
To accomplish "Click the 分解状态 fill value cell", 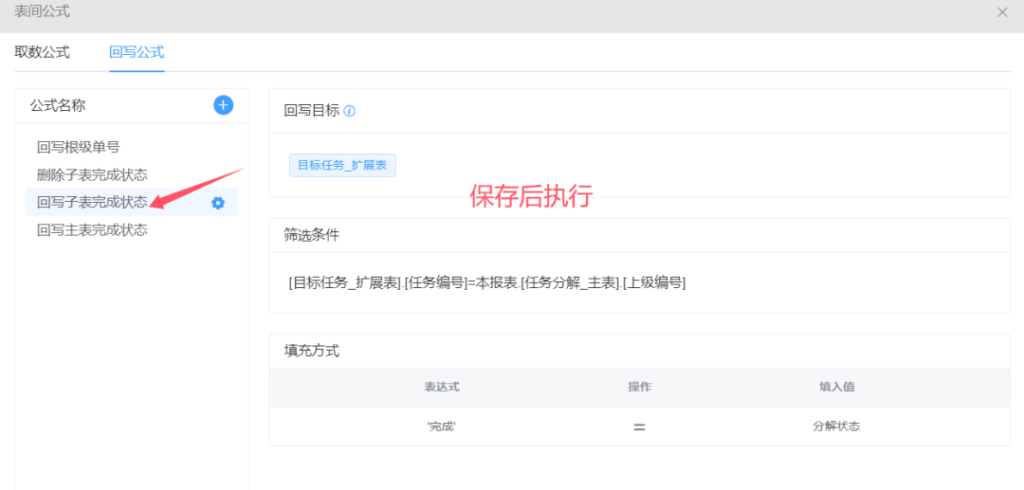I will click(x=837, y=427).
